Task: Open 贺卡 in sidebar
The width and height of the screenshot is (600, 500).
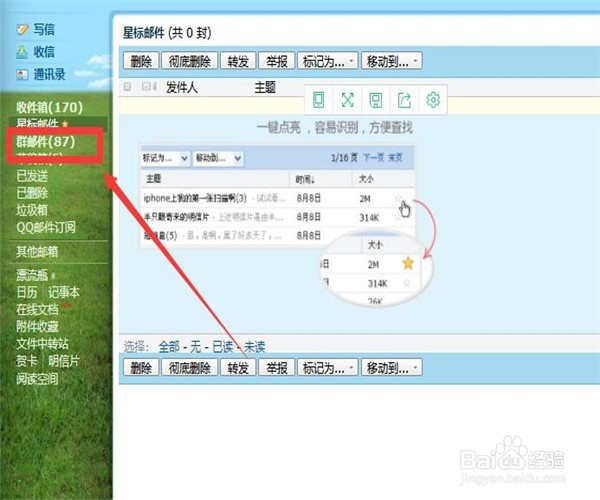Action: click(27, 361)
